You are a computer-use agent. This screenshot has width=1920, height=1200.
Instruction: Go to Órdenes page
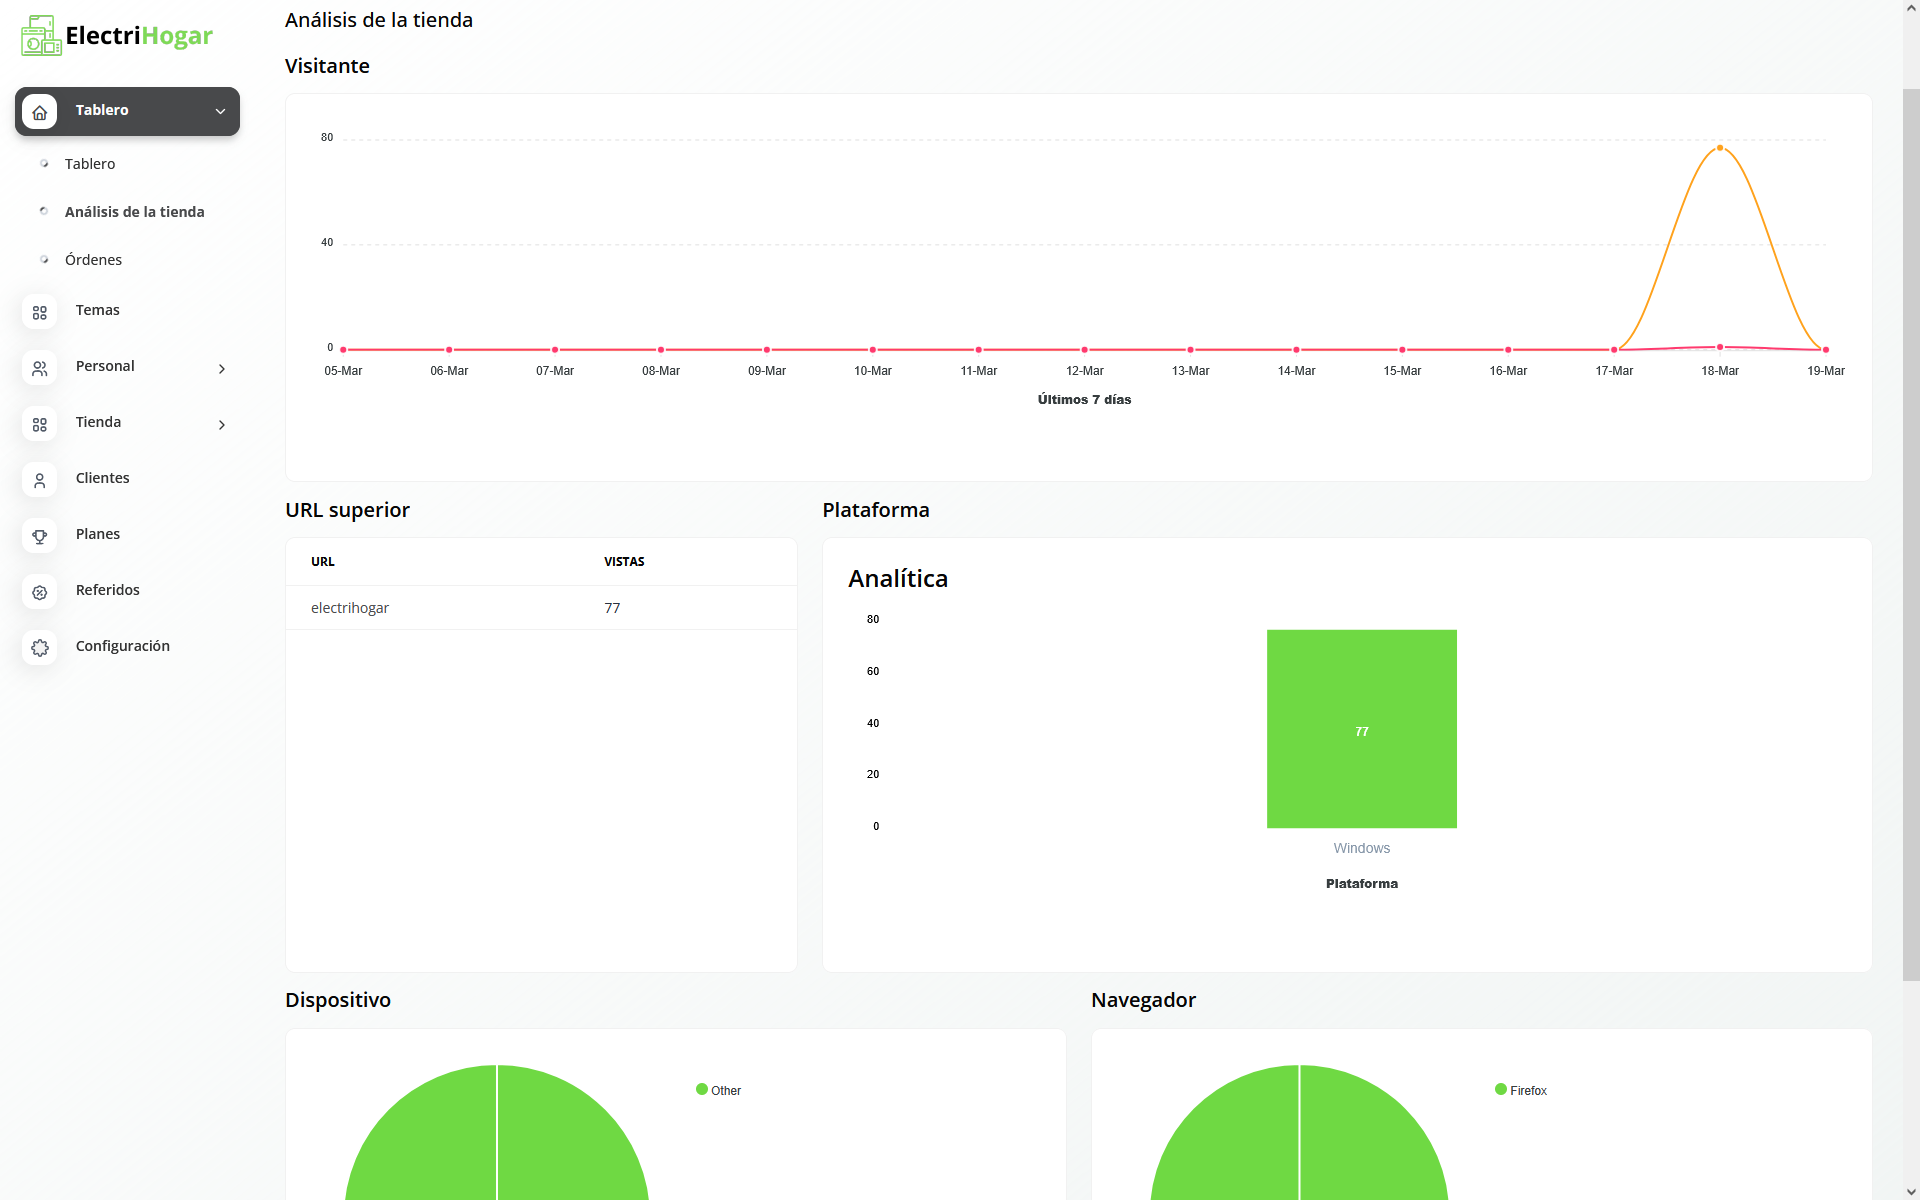point(94,260)
